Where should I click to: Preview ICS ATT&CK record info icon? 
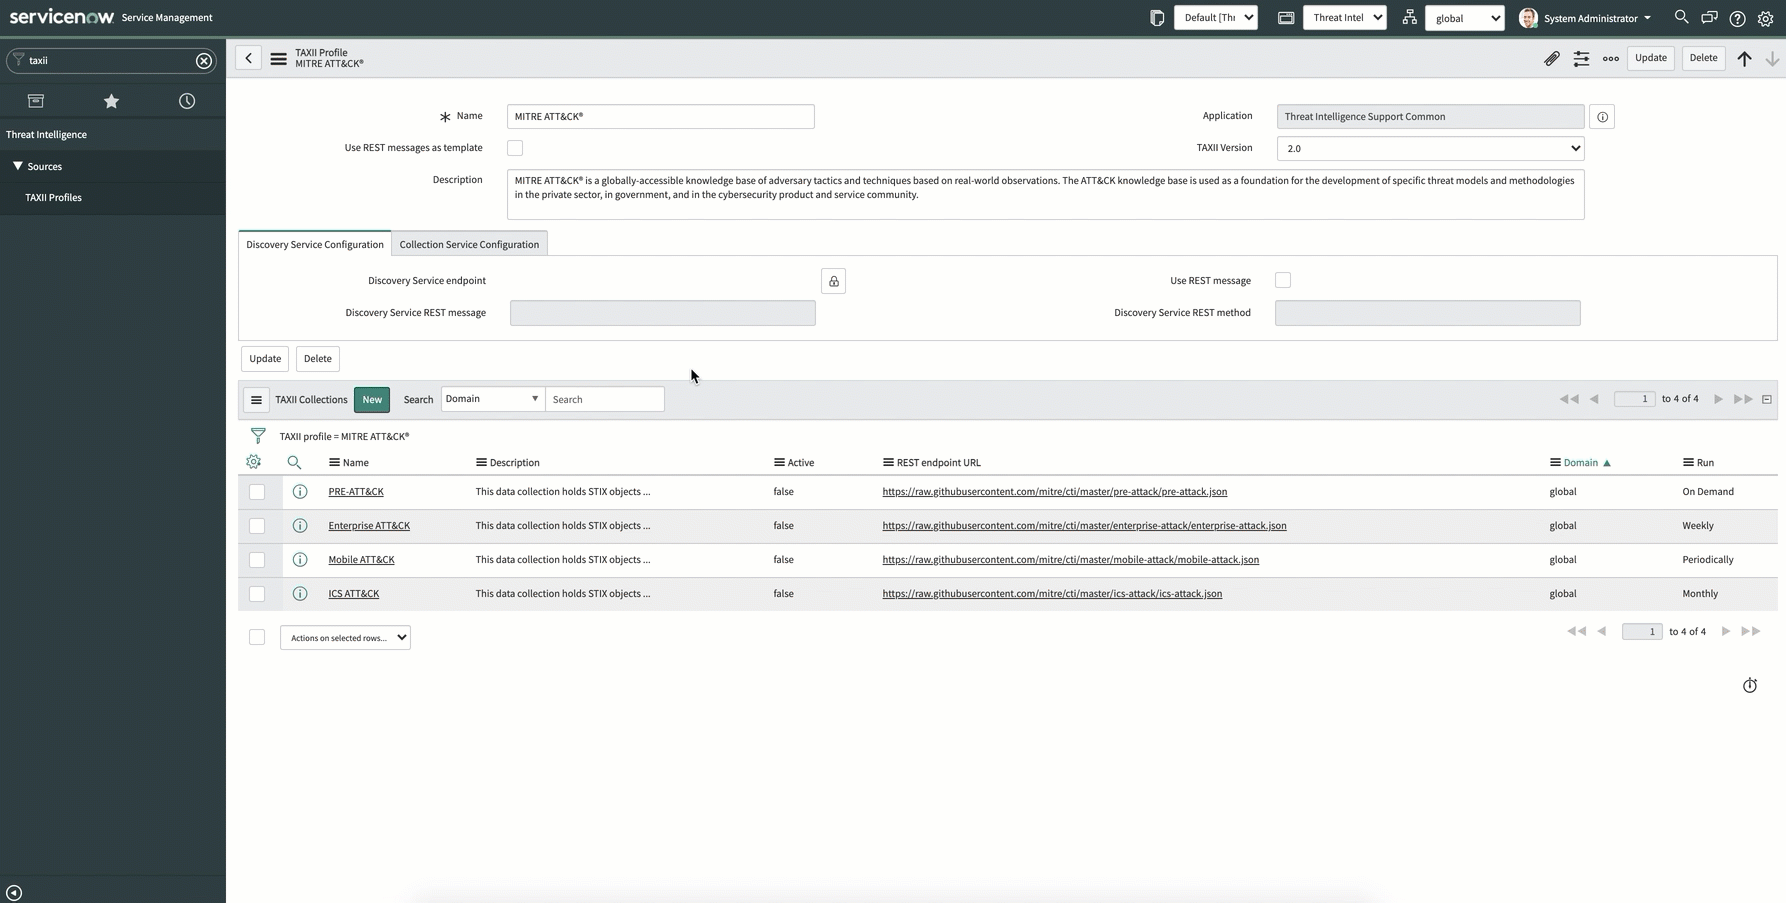[x=300, y=594]
